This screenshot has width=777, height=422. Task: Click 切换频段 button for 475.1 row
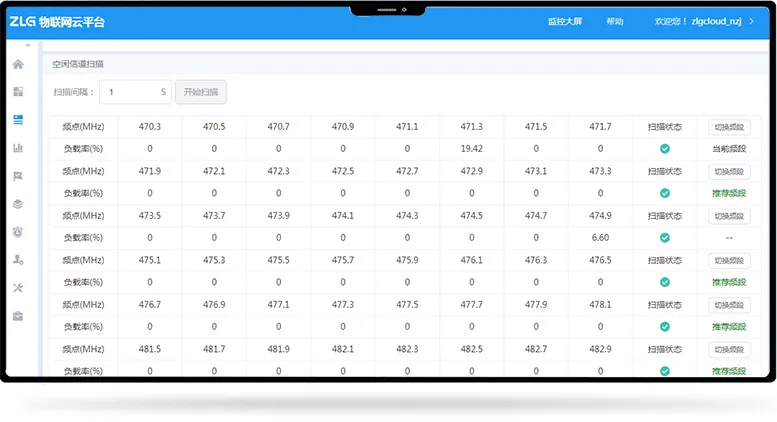(729, 260)
